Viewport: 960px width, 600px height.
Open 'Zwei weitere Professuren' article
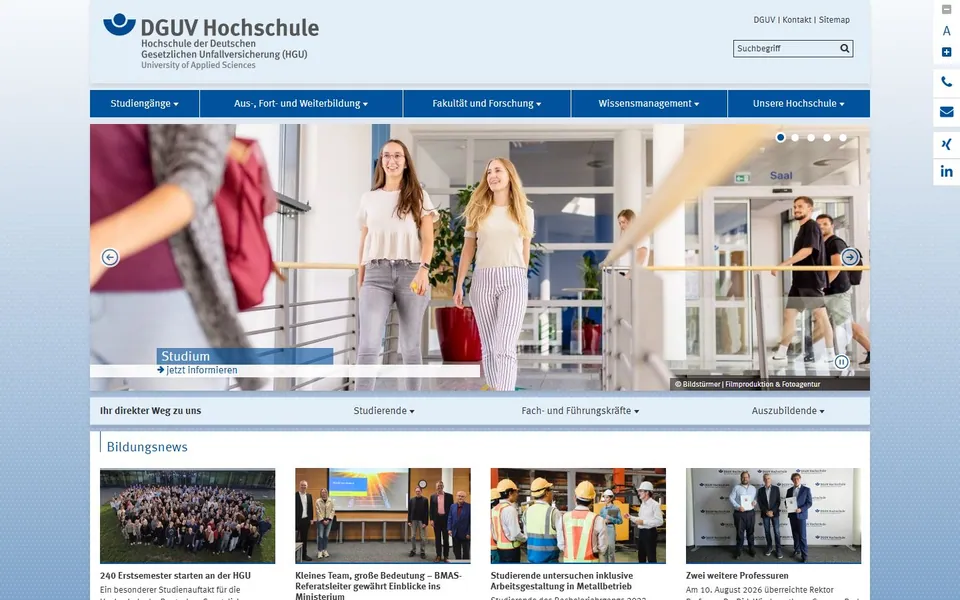pyautogui.click(x=737, y=576)
